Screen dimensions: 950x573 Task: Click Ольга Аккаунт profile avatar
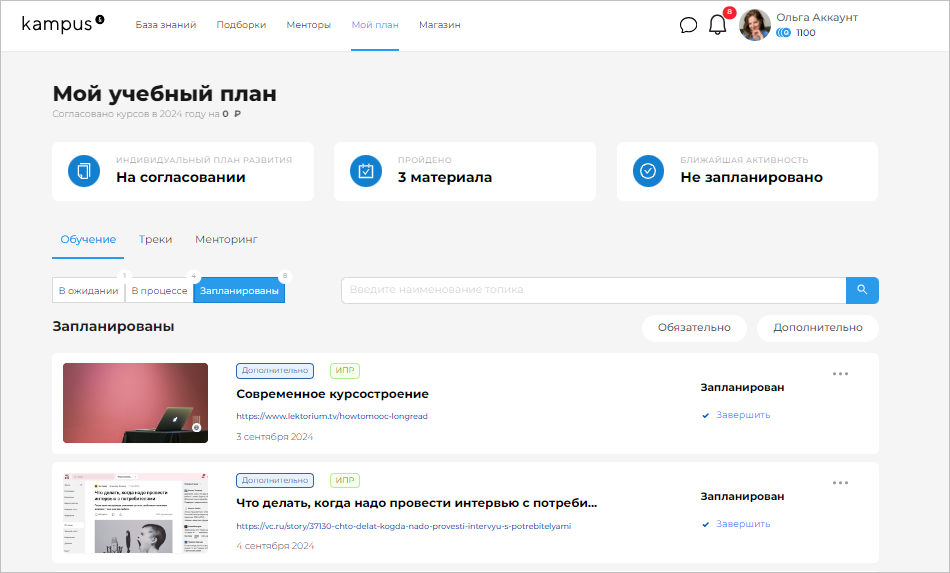[x=755, y=25]
